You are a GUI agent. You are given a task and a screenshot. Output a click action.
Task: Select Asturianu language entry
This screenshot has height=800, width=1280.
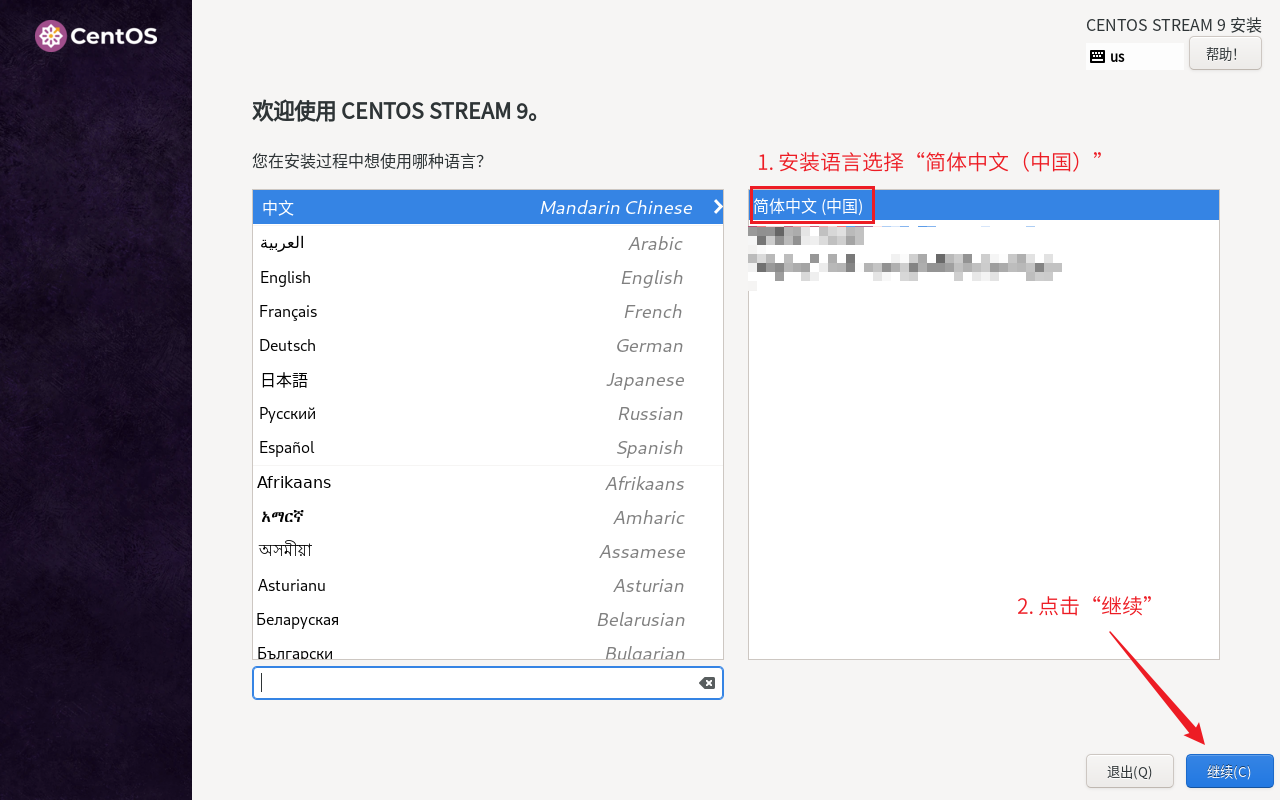(487, 585)
